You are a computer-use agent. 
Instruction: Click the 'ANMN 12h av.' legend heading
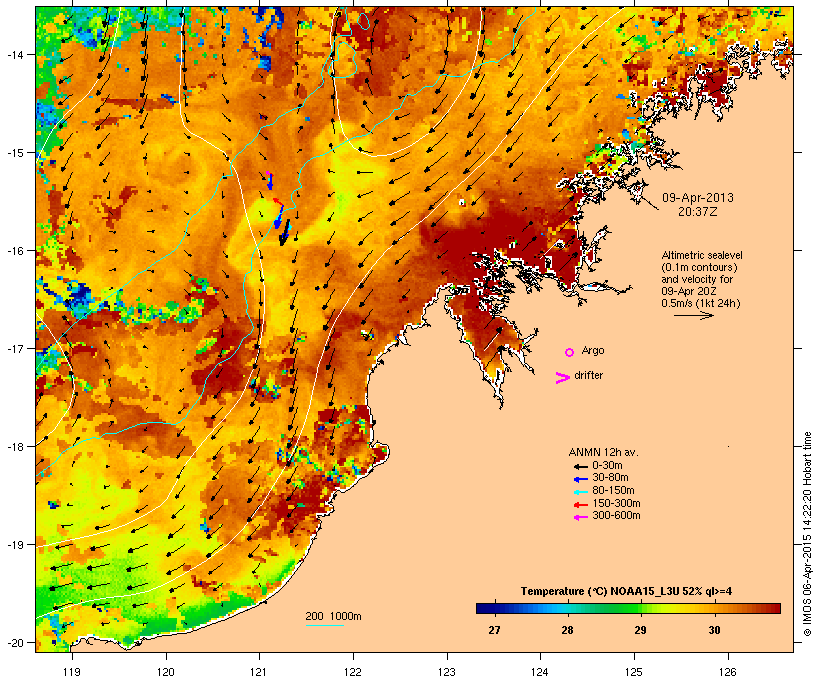coord(603,452)
